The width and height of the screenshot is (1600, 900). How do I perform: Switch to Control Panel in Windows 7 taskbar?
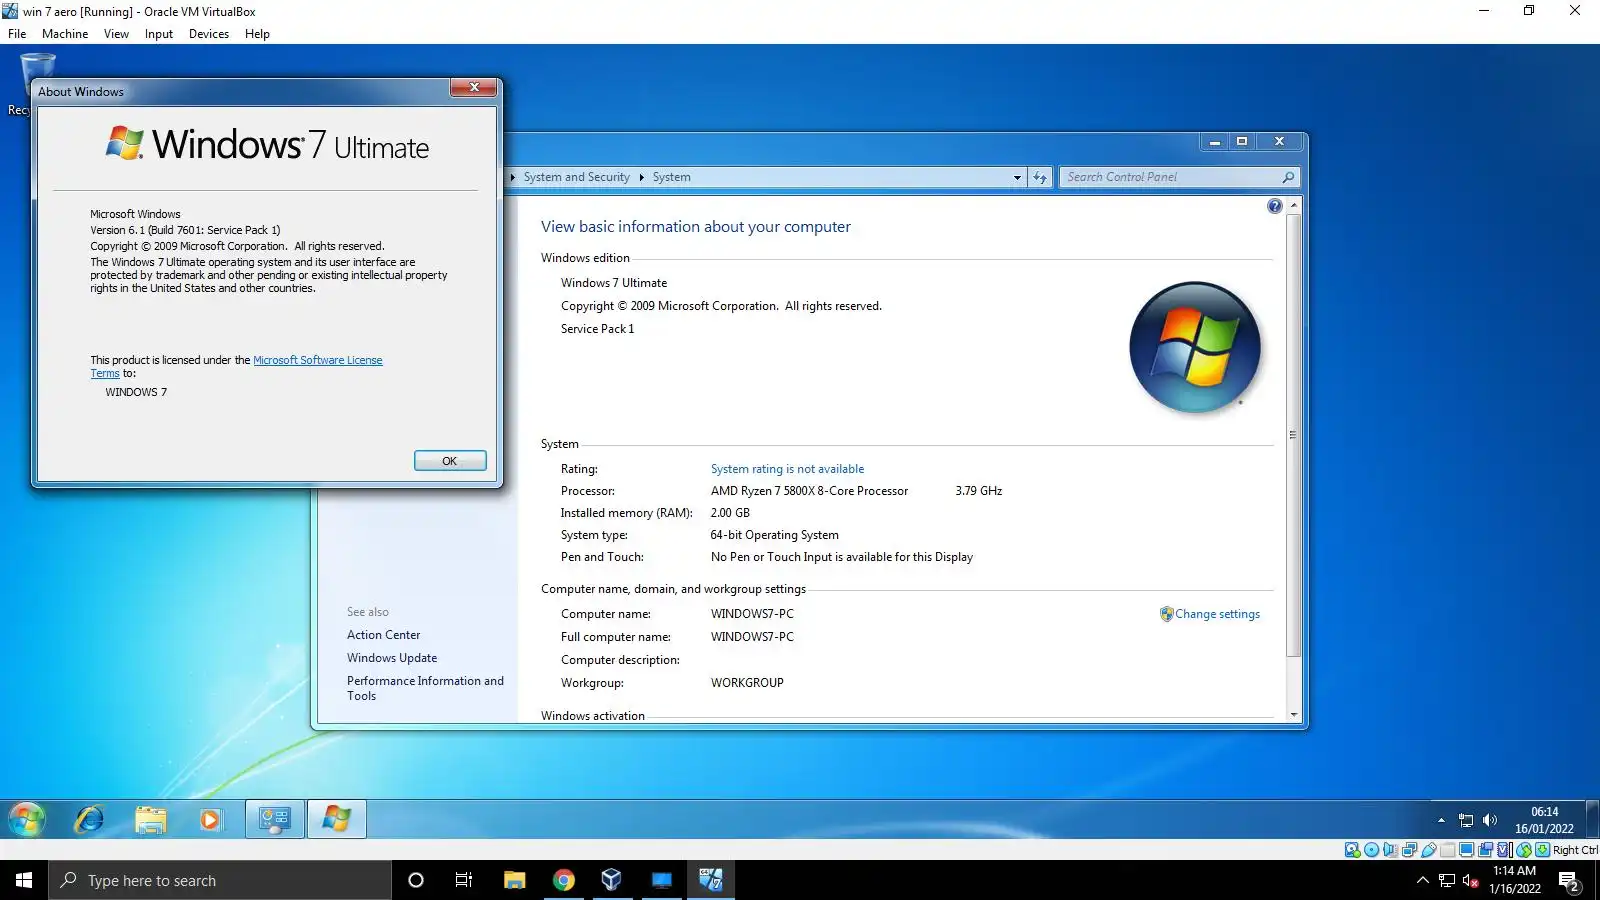click(275, 820)
